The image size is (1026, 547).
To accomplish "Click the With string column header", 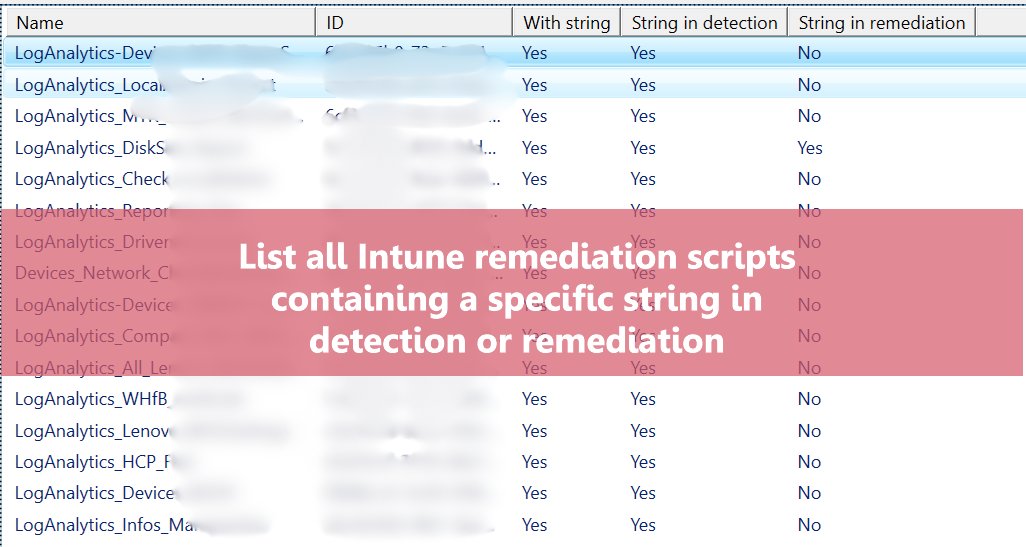I will point(567,23).
